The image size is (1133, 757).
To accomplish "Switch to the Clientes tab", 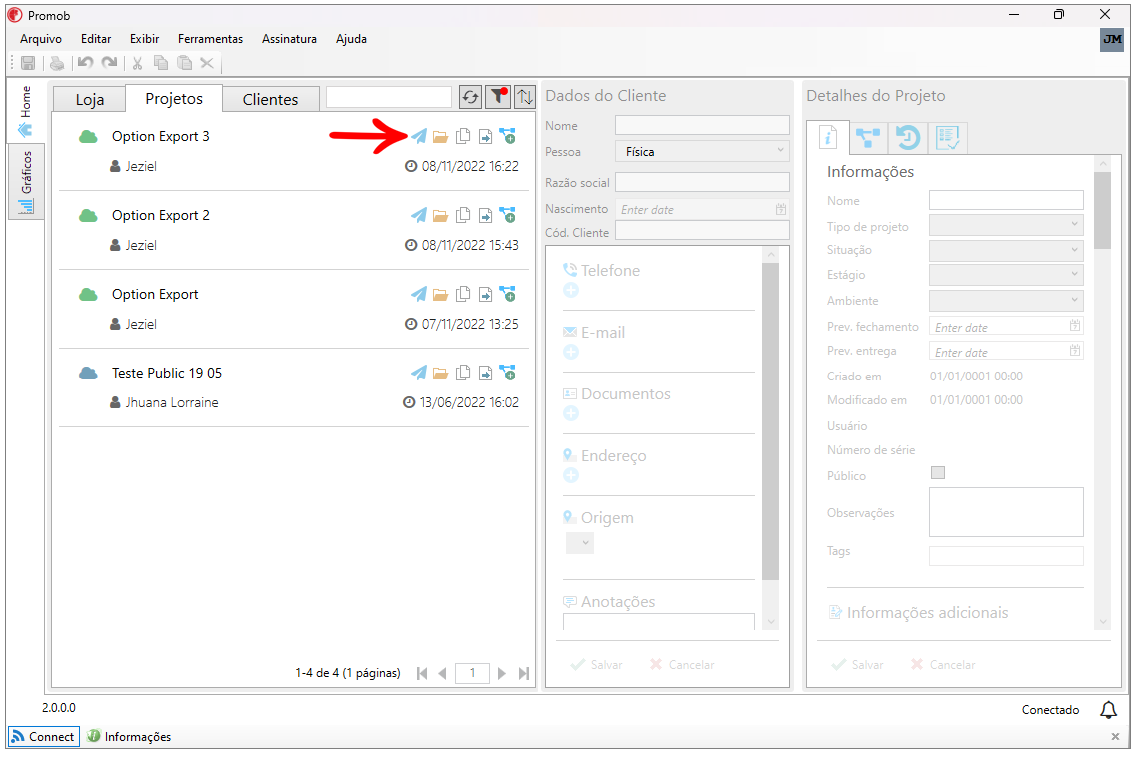I will [x=270, y=100].
